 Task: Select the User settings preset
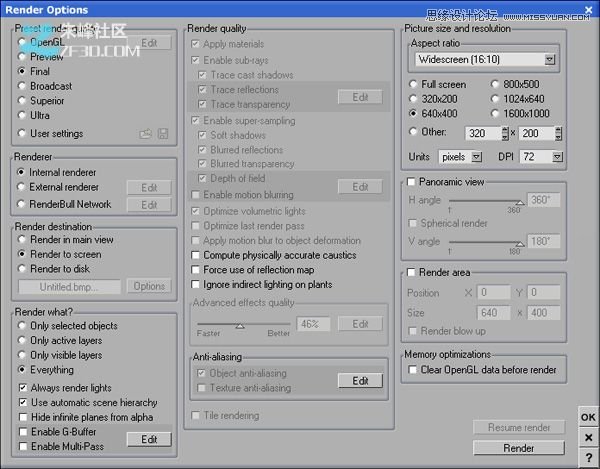(x=22, y=134)
